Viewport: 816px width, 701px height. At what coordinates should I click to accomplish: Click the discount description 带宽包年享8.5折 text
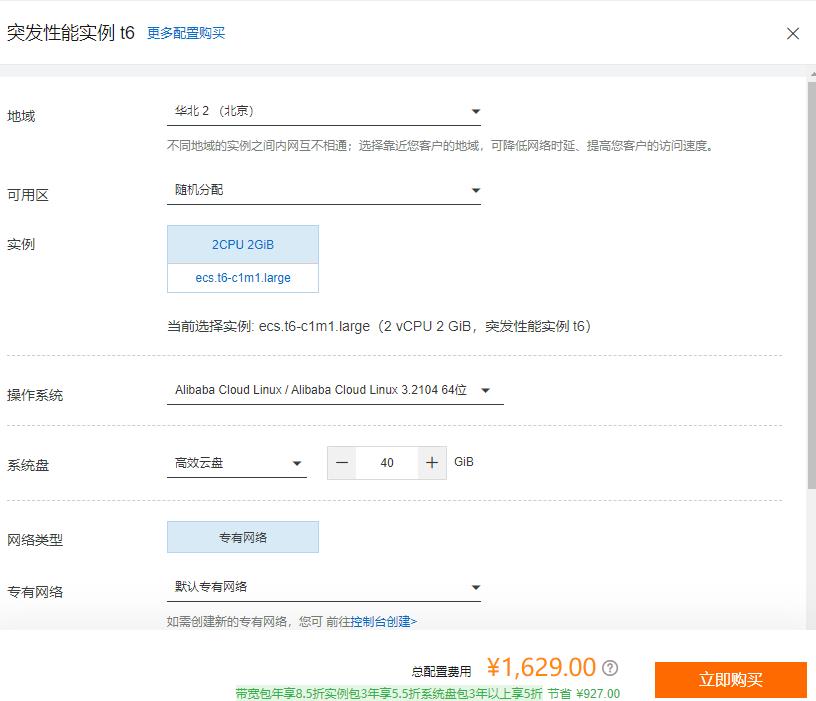pos(389,694)
